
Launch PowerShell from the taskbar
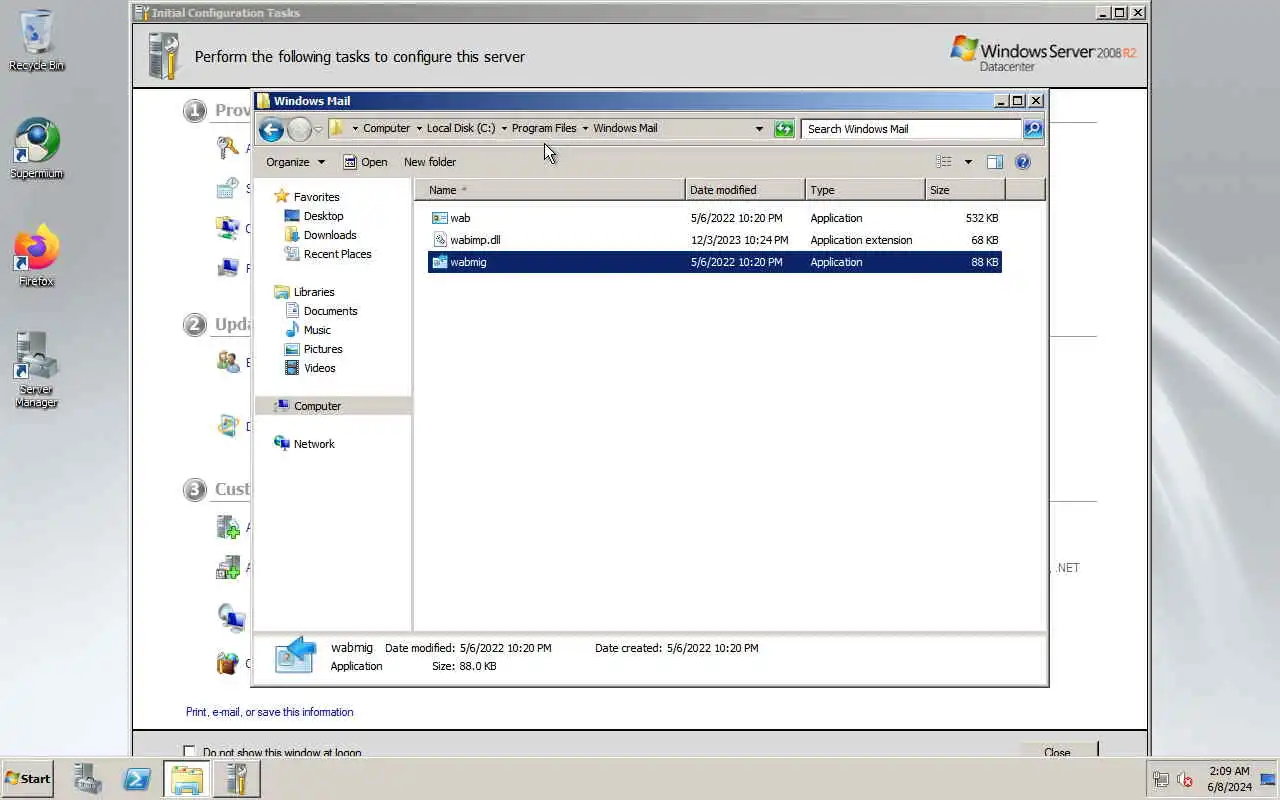pyautogui.click(x=137, y=779)
